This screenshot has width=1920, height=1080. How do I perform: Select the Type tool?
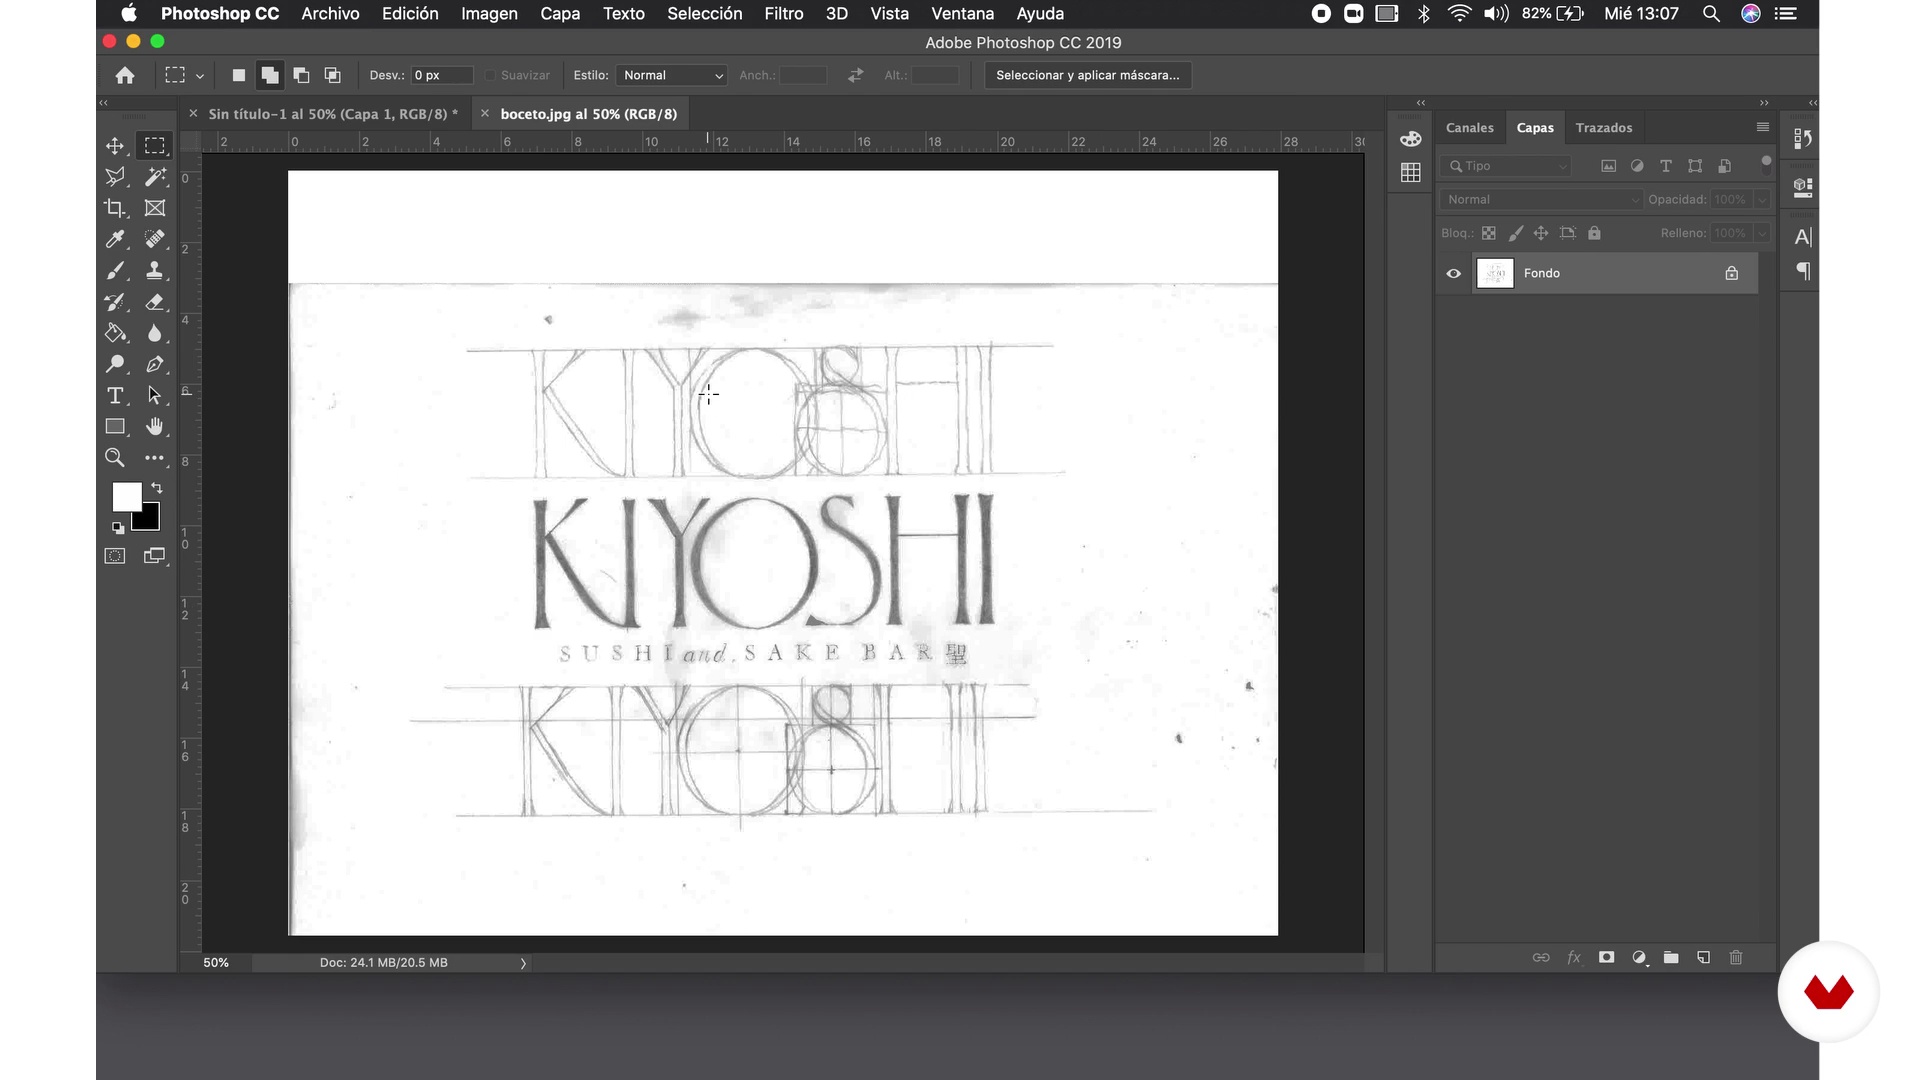click(115, 395)
